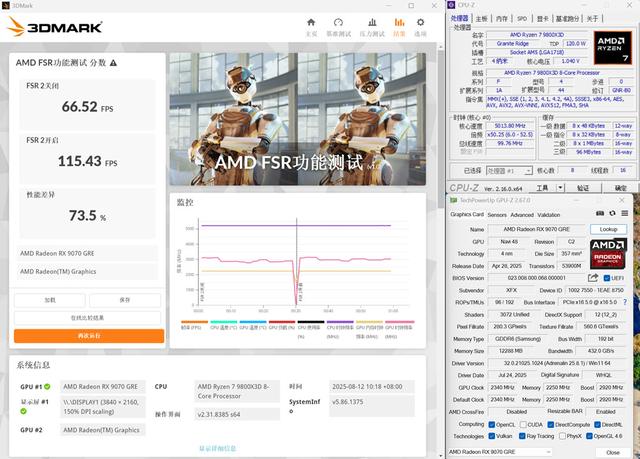Click the AMD FSR feature test thumbnail image

(298, 119)
